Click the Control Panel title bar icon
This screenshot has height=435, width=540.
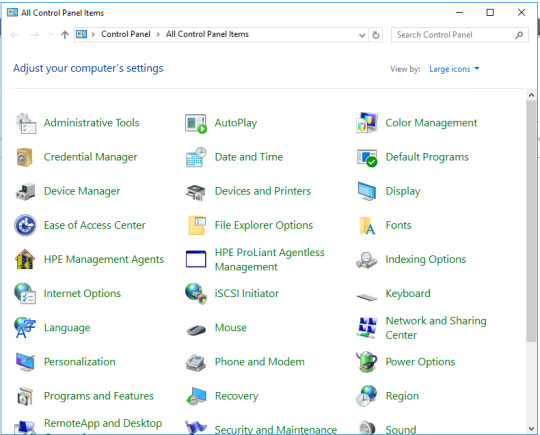(12, 13)
